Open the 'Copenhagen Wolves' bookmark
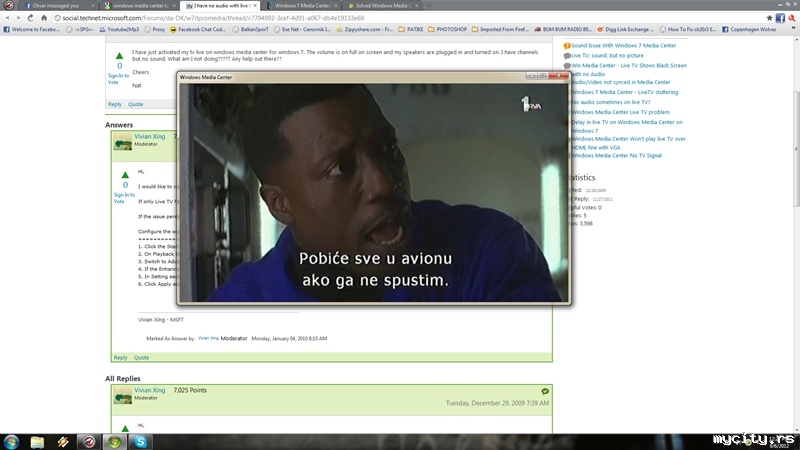Image resolution: width=800 pixels, height=450 pixels. (749, 30)
